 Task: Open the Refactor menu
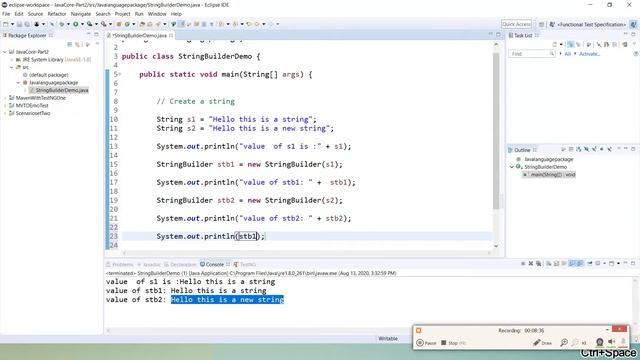pyautogui.click(x=57, y=14)
